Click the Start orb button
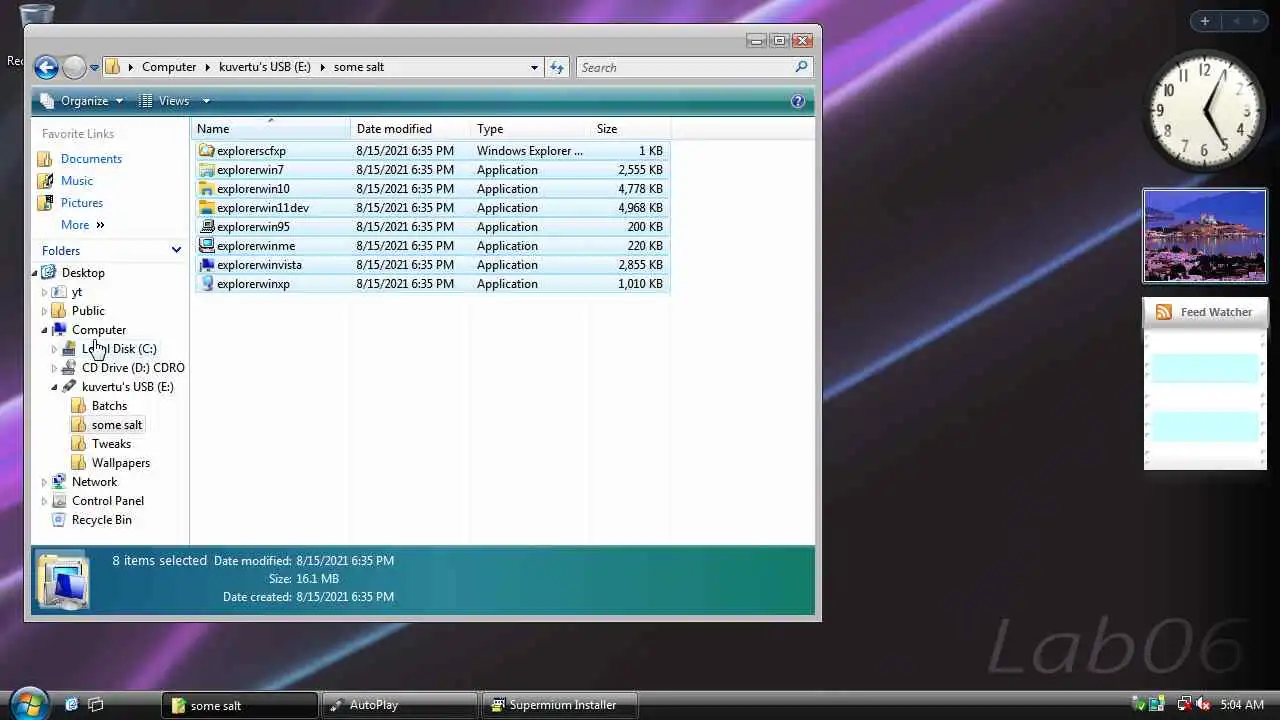Image resolution: width=1280 pixels, height=720 pixels. tap(28, 703)
